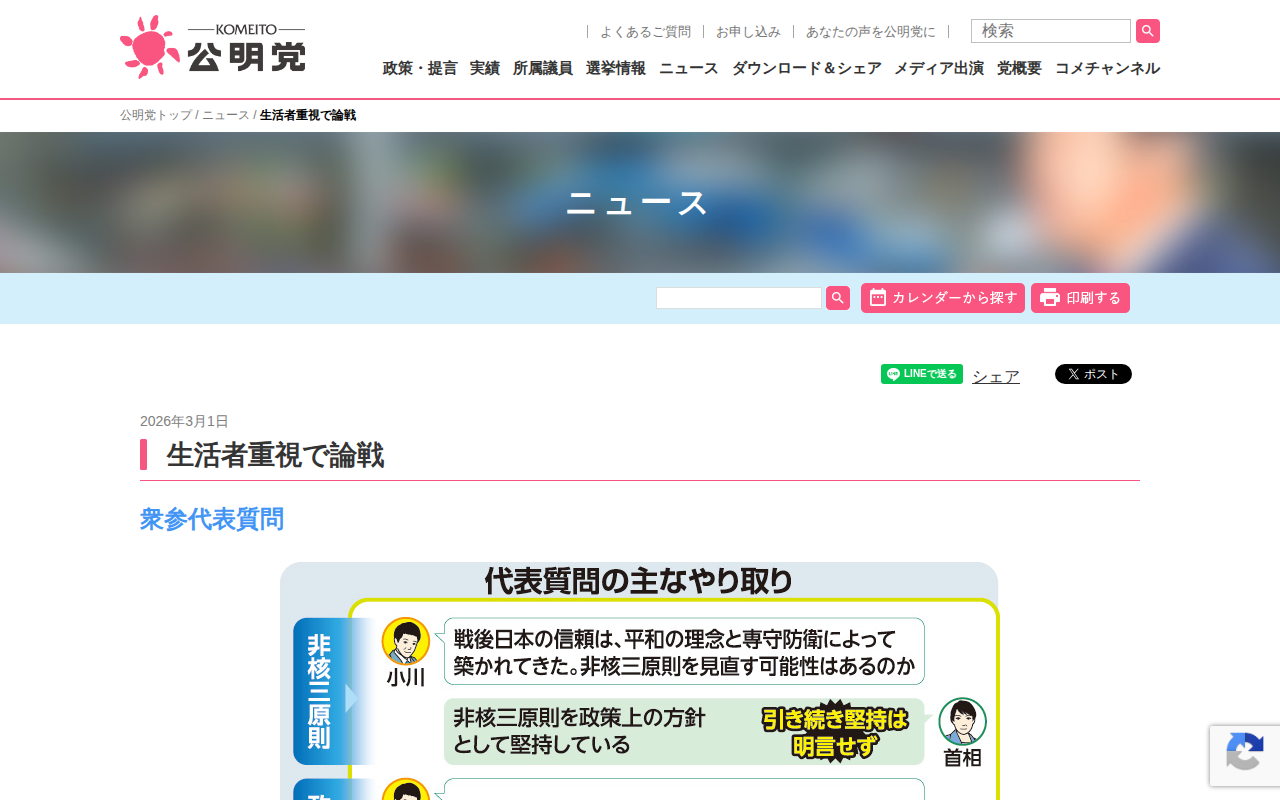Open the 実績 menu item
1280x800 pixels.
tap(485, 68)
